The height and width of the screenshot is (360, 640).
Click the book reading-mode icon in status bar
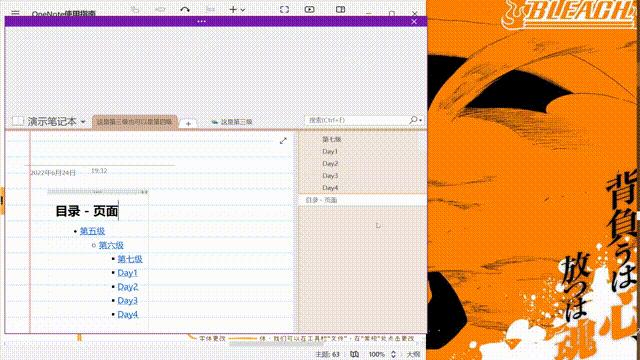tap(354, 354)
